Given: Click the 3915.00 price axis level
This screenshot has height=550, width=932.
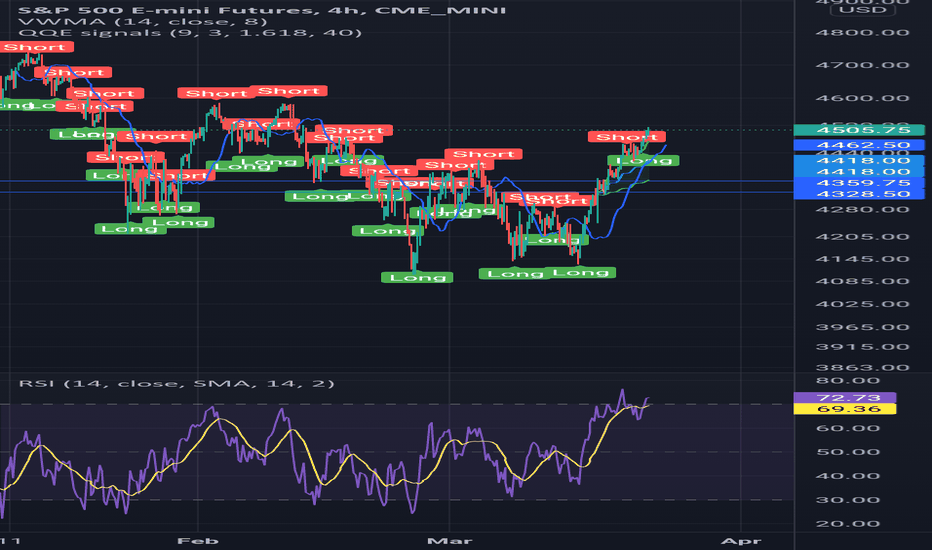Looking at the screenshot, I should (x=862, y=347).
